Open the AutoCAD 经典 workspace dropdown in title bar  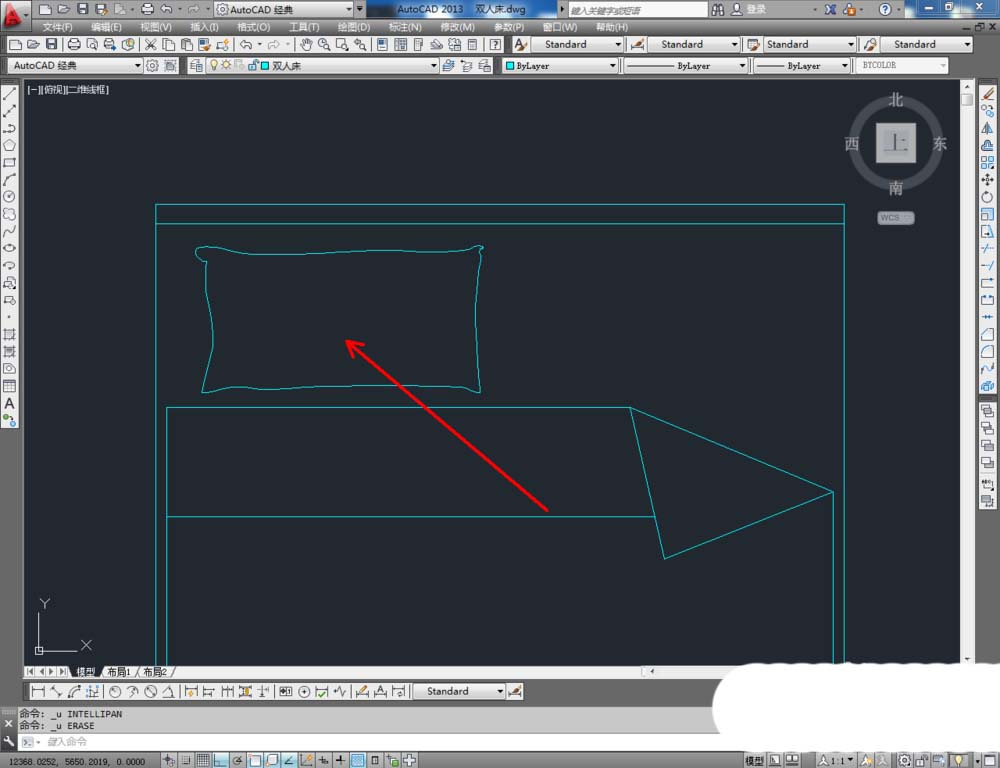point(284,9)
